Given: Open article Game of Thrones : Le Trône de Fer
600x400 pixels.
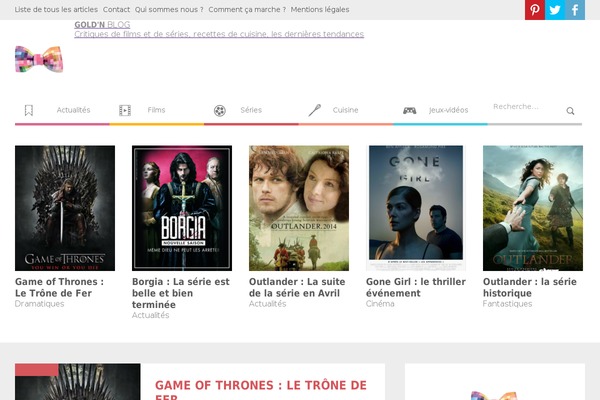Looking at the screenshot, I should (x=59, y=287).
